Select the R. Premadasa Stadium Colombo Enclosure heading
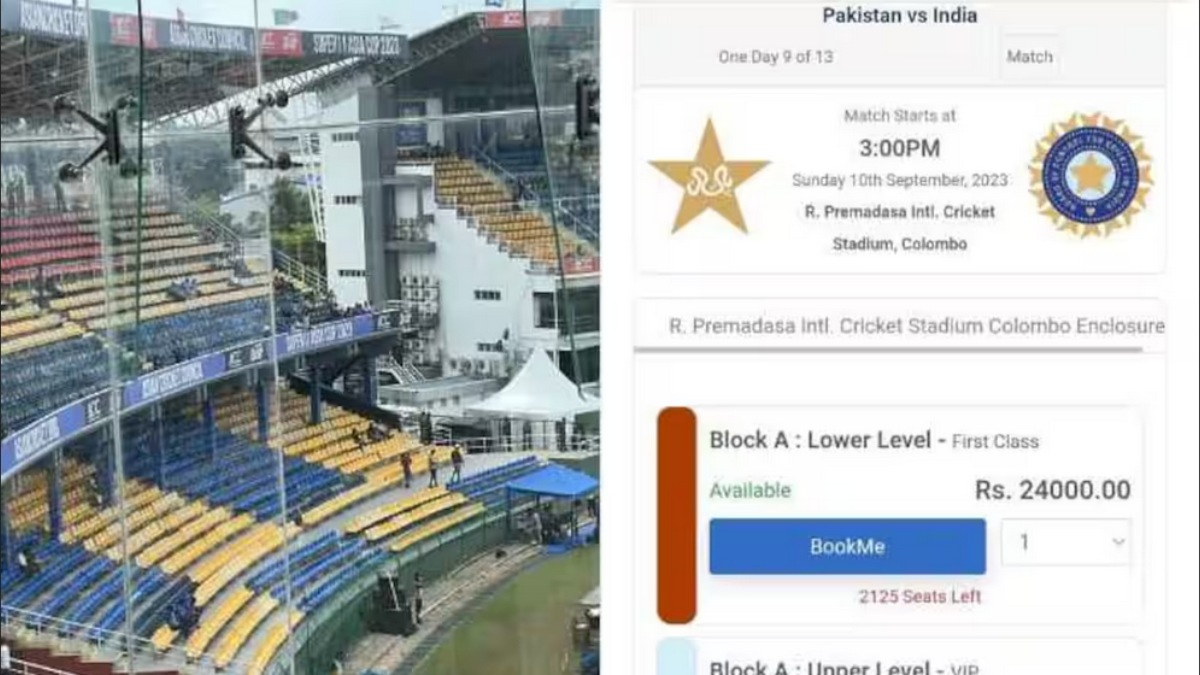 (916, 326)
